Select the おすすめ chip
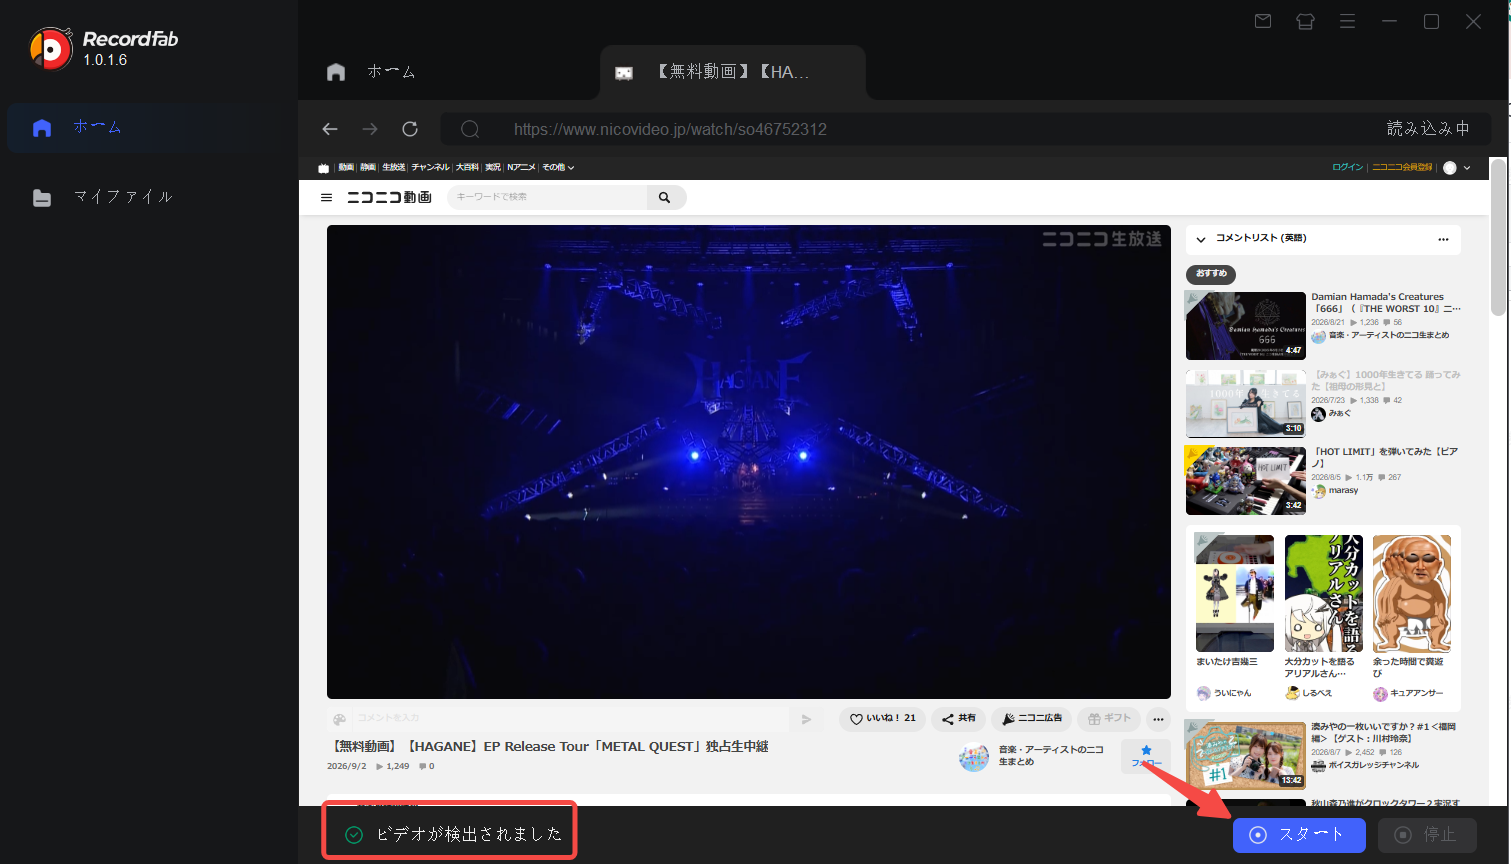Screen dimensions: 1511x864 coord(1211,274)
